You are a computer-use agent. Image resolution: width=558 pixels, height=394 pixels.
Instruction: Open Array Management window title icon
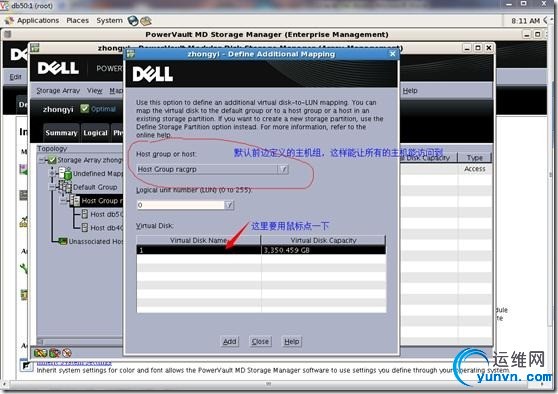click(35, 48)
